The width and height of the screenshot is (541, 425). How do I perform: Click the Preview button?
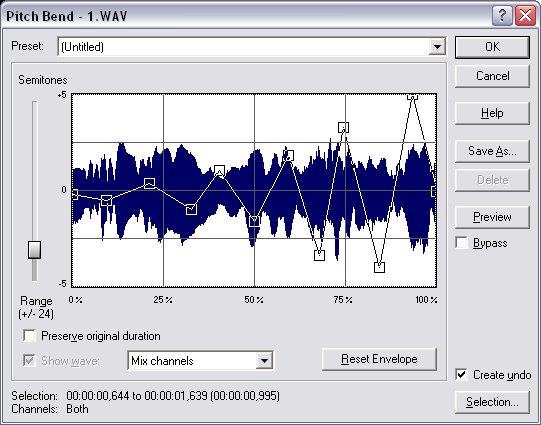pos(492,217)
